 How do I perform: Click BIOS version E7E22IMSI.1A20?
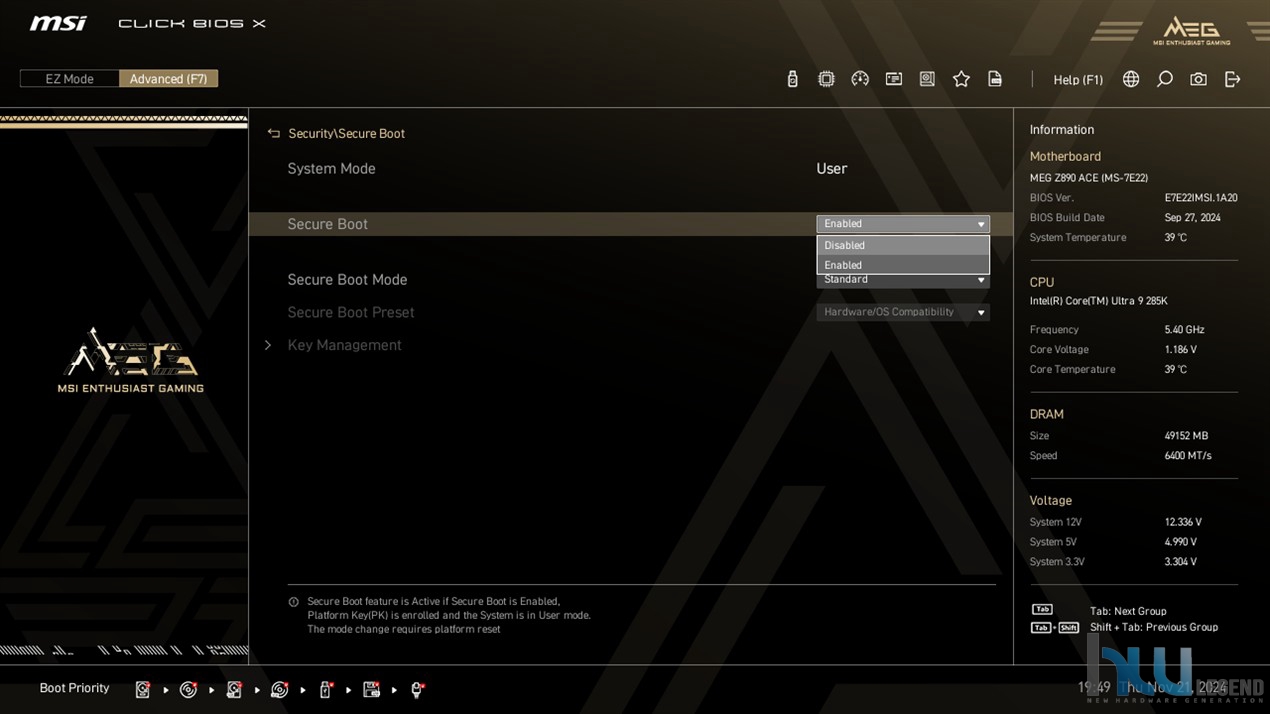1201,198
